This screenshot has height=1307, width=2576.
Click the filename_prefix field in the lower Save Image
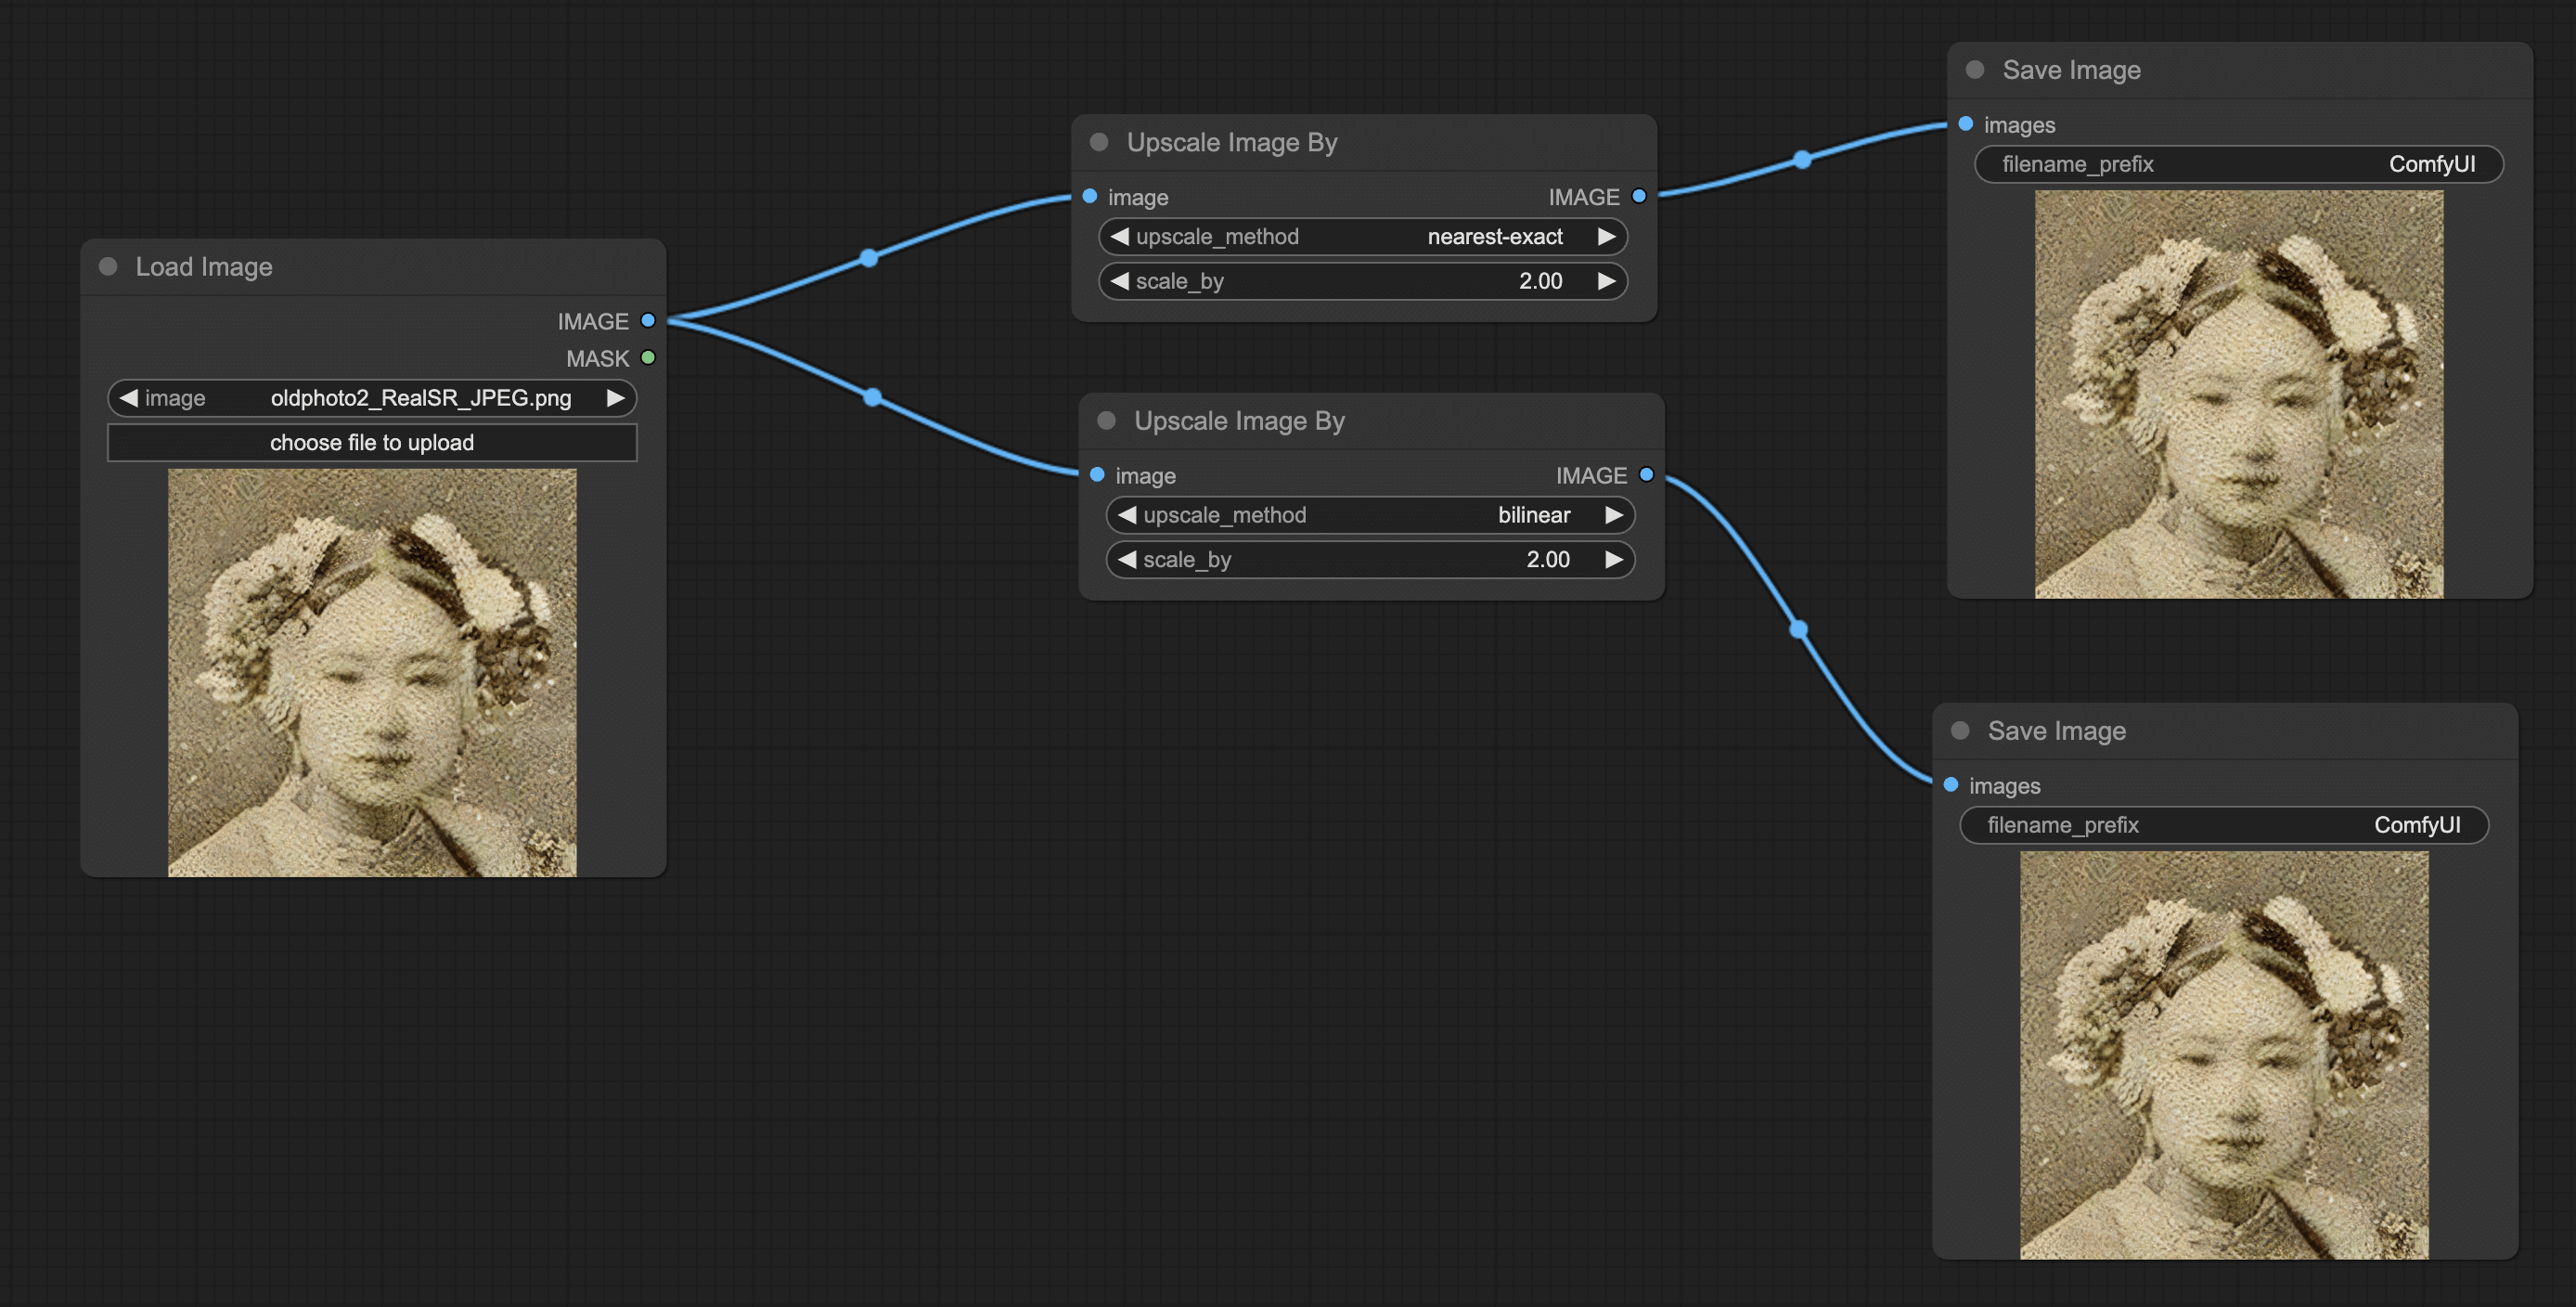[x=2224, y=825]
